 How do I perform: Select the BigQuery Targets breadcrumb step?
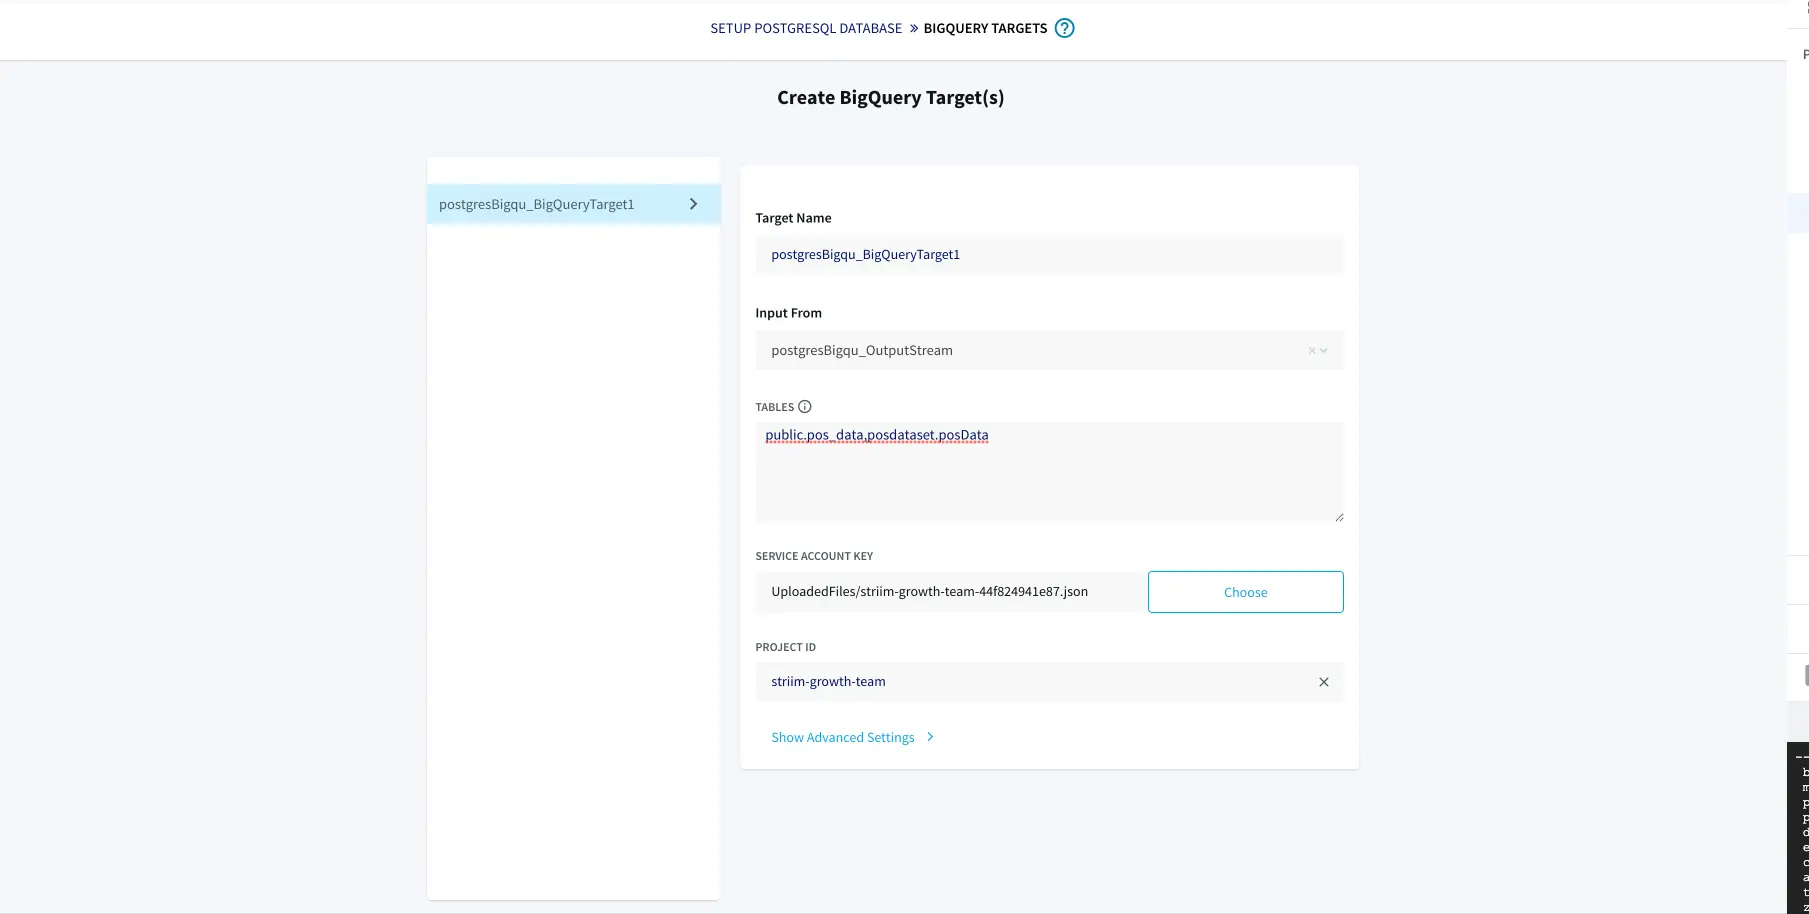985,28
